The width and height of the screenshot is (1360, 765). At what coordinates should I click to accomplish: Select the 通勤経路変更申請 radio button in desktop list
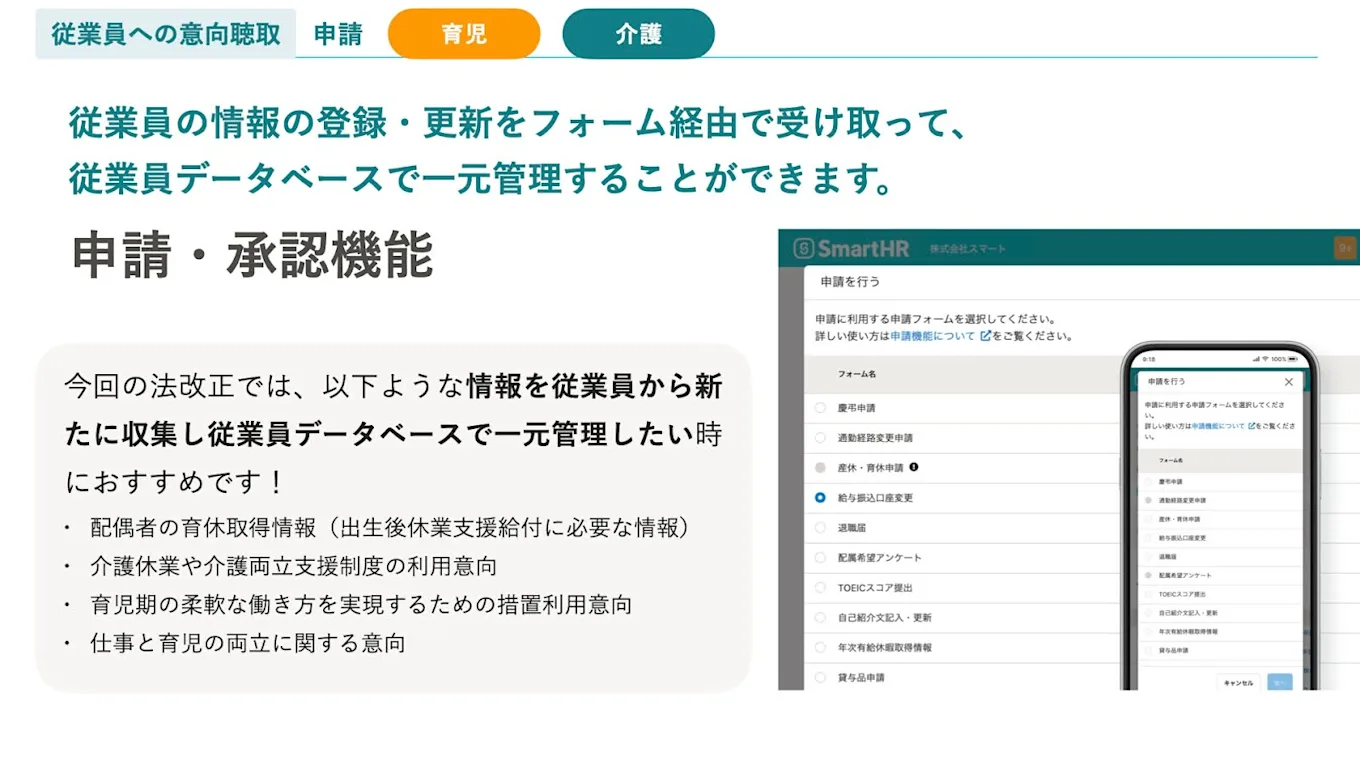(820, 437)
